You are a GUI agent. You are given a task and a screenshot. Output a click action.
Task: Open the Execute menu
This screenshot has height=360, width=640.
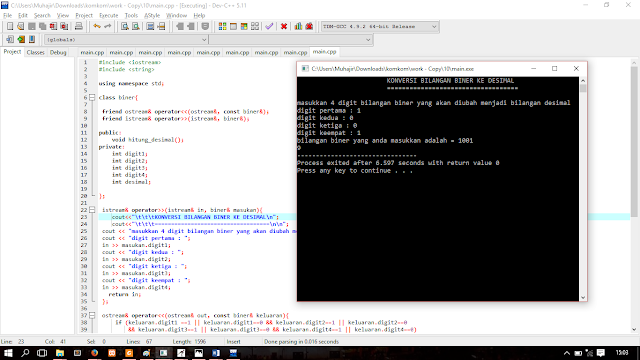click(x=109, y=16)
